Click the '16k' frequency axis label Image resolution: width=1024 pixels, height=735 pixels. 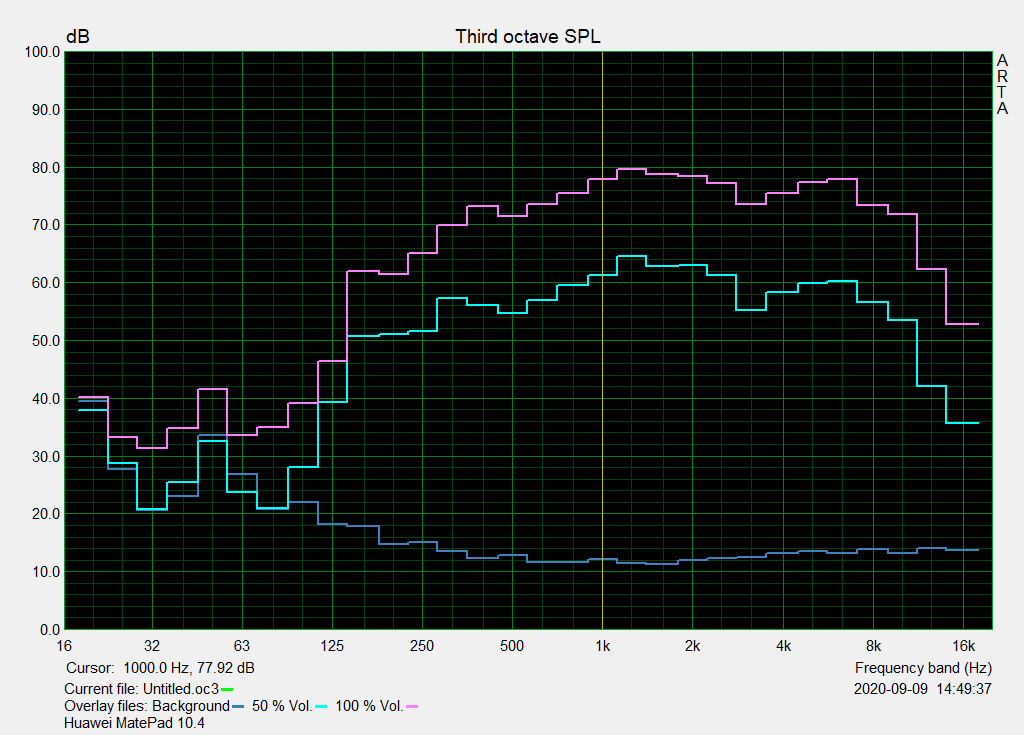point(963,646)
